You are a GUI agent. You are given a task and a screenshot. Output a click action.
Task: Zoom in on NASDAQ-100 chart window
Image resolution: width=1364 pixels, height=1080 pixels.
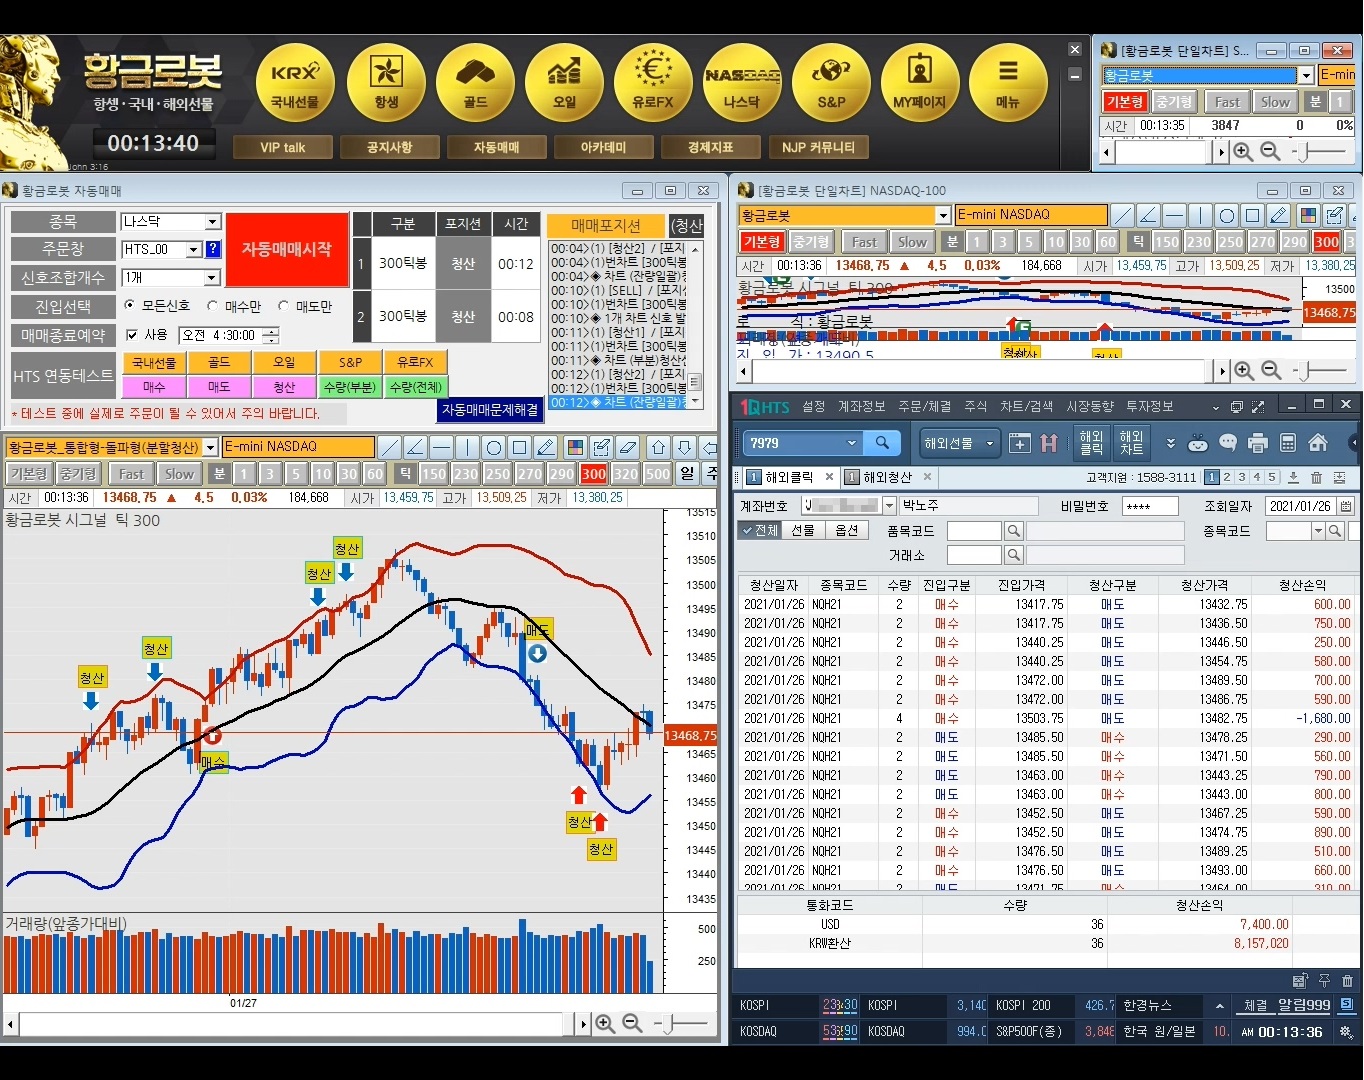click(1244, 371)
